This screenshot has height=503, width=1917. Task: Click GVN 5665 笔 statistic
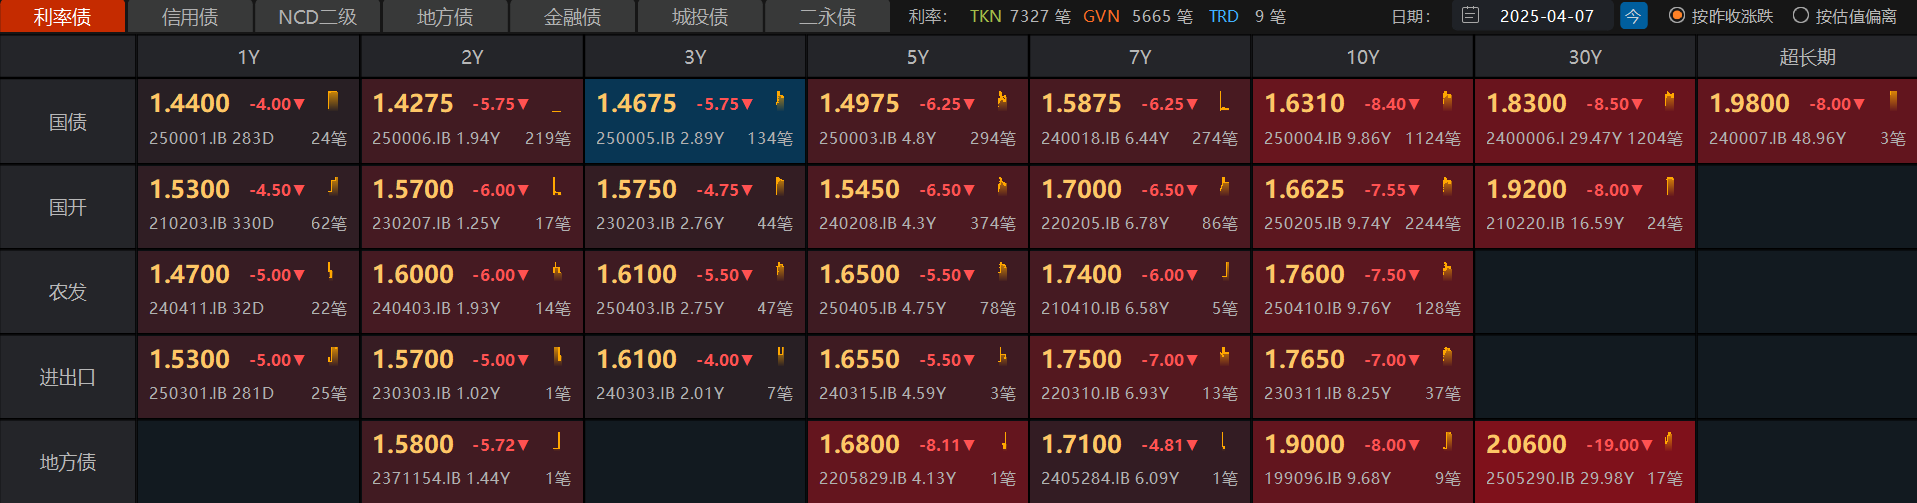pyautogui.click(x=1138, y=16)
